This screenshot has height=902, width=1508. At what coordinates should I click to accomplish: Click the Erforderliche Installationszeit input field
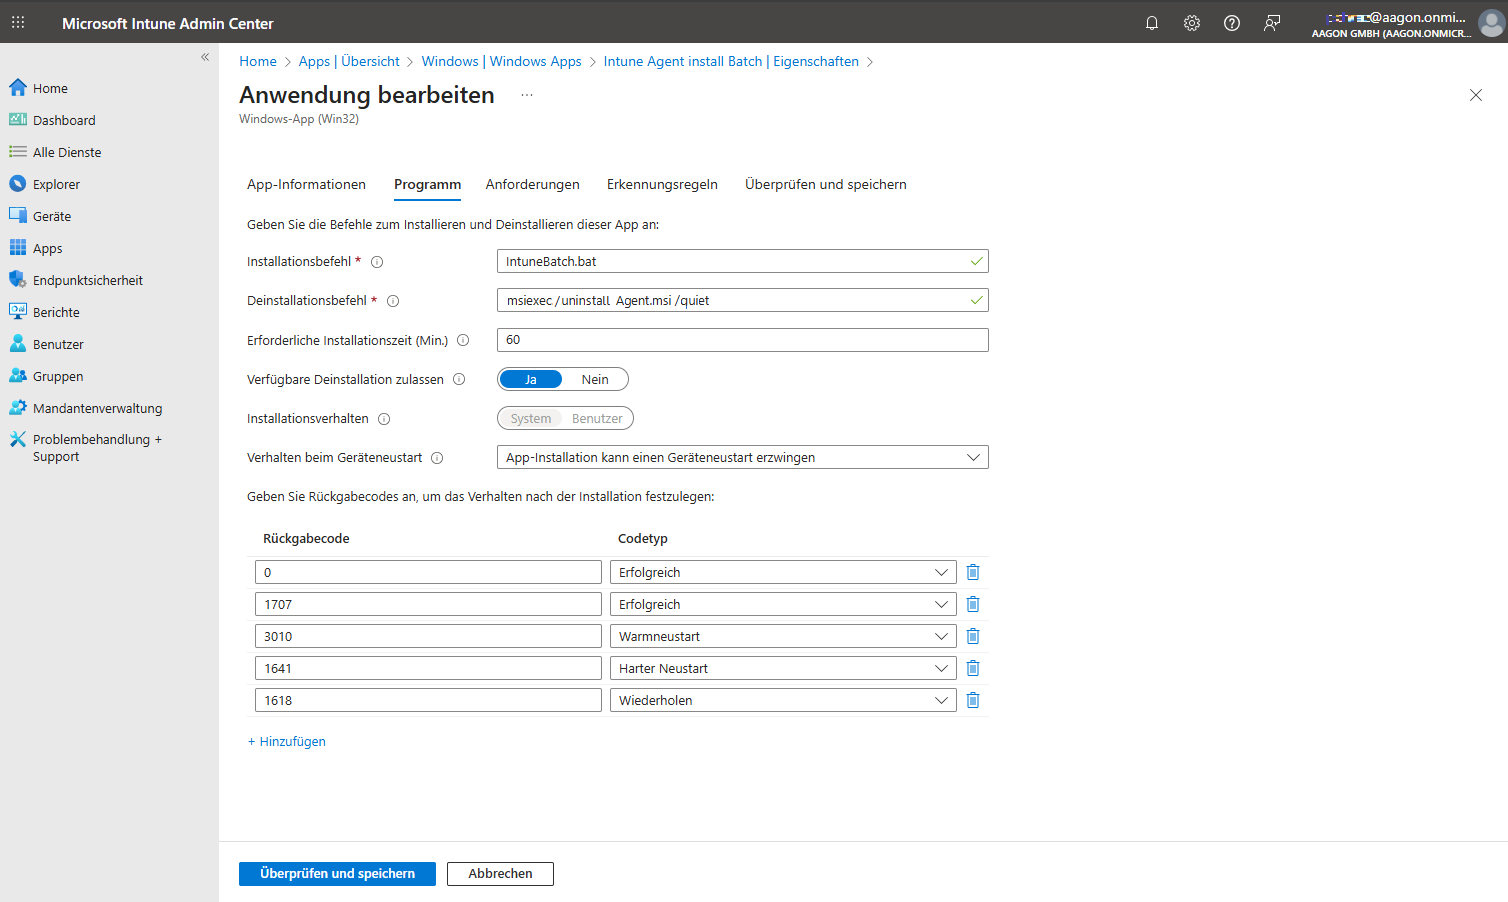click(742, 340)
